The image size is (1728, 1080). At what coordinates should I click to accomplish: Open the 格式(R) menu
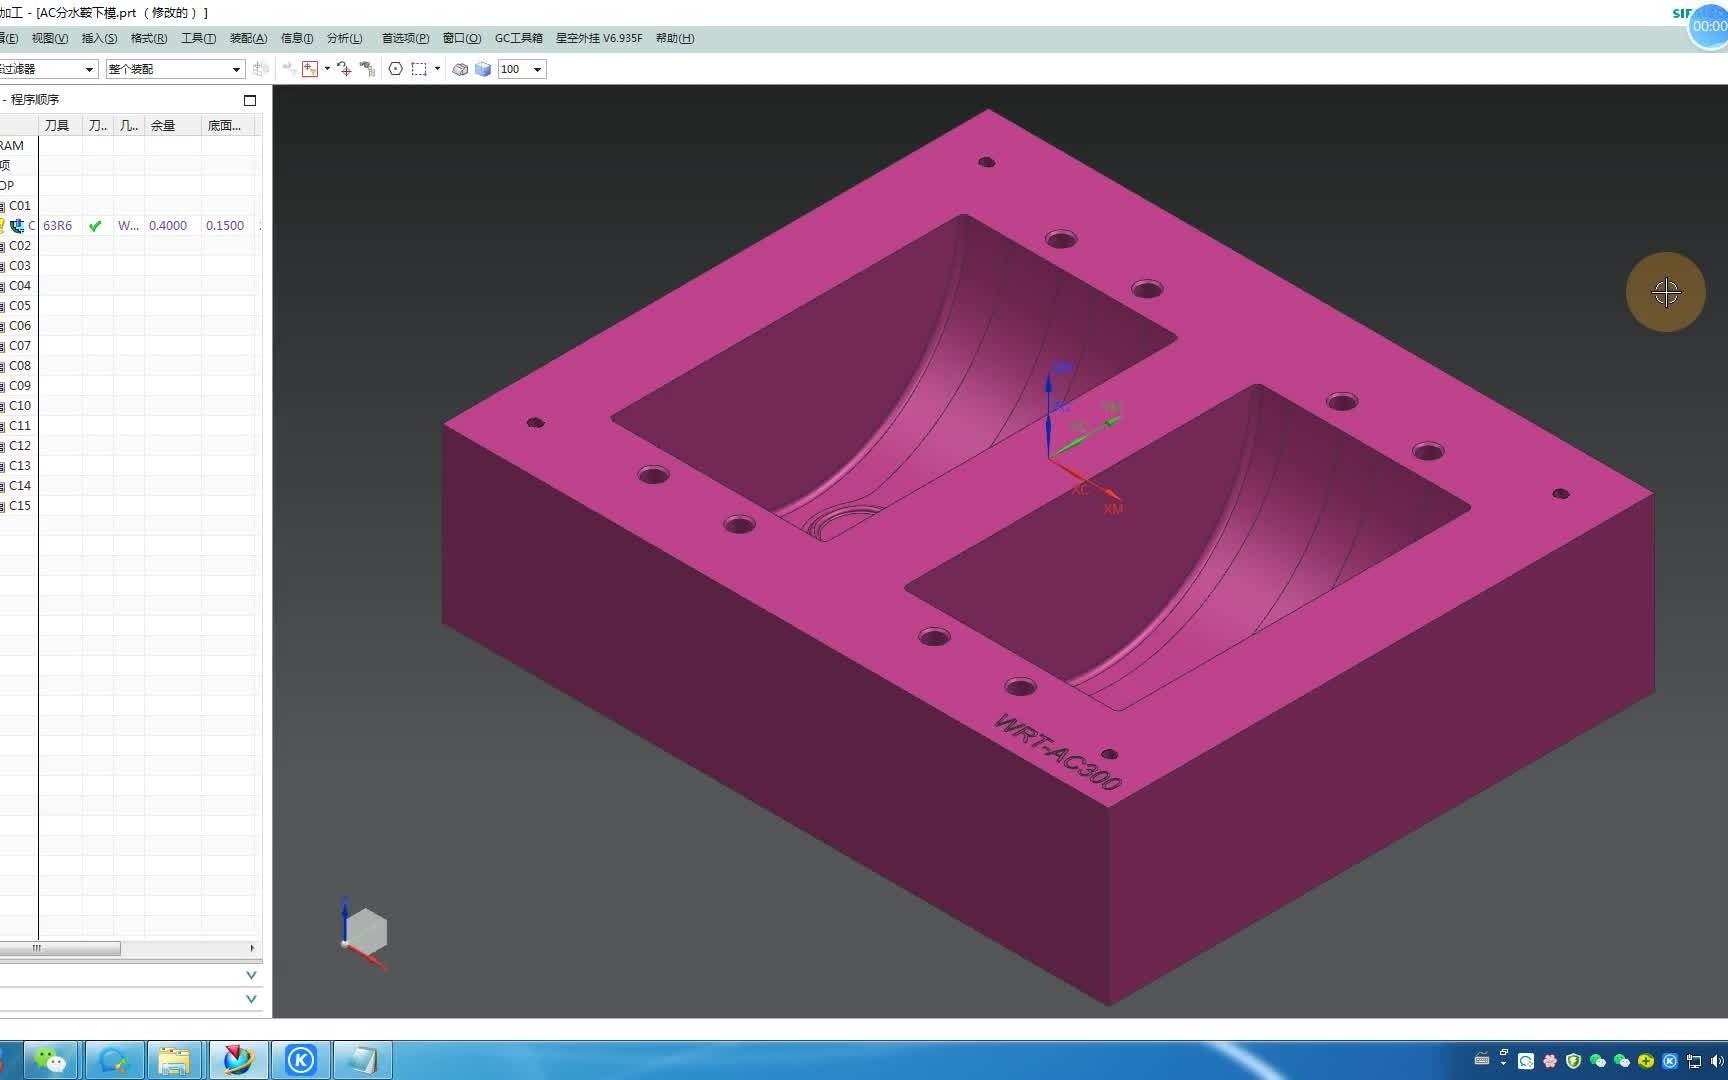[149, 38]
